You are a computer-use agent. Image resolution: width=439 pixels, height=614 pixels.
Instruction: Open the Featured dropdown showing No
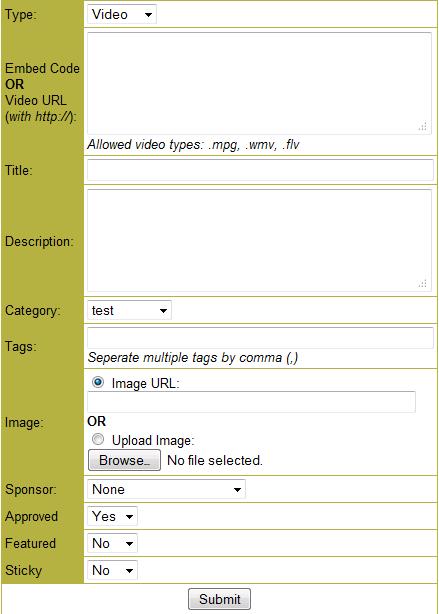pyautogui.click(x=112, y=543)
